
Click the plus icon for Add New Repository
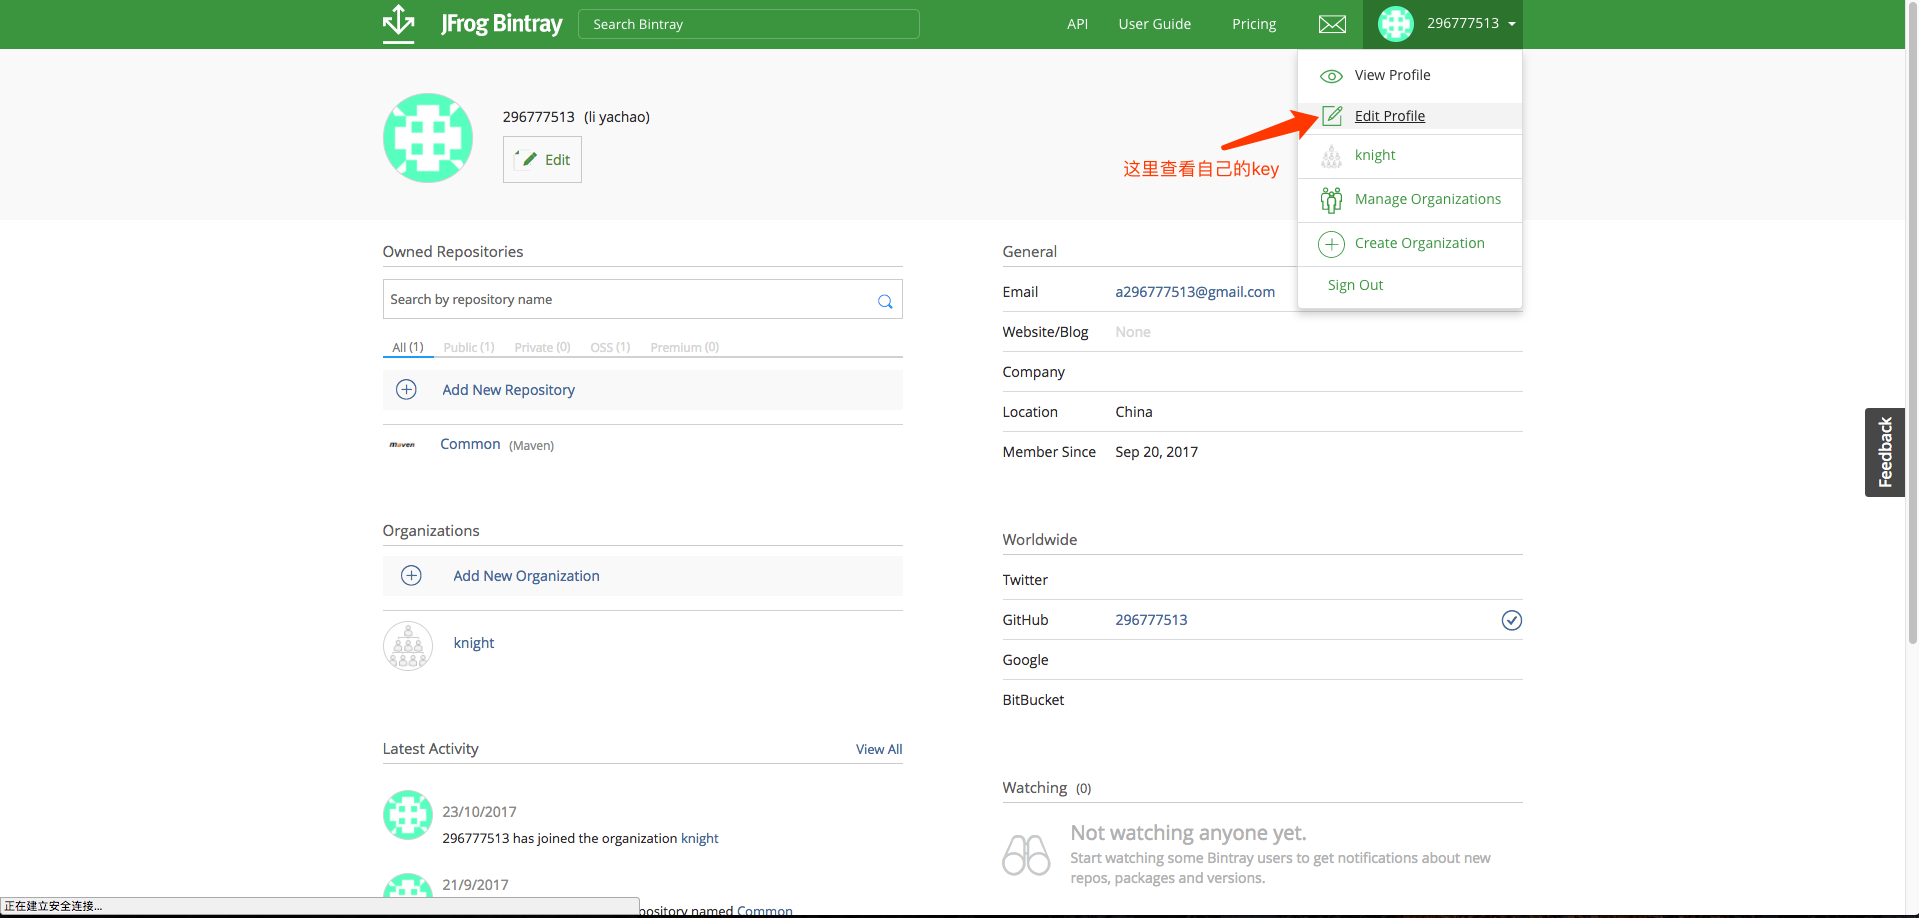pyautogui.click(x=406, y=390)
